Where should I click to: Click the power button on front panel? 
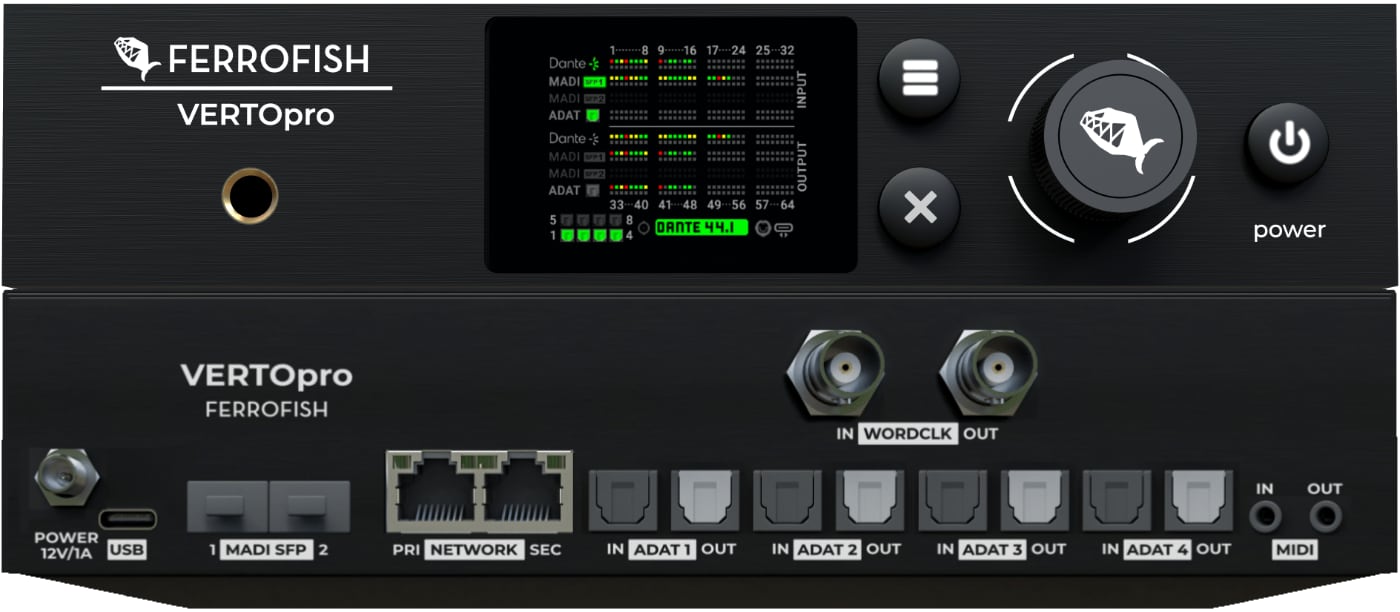1287,145
